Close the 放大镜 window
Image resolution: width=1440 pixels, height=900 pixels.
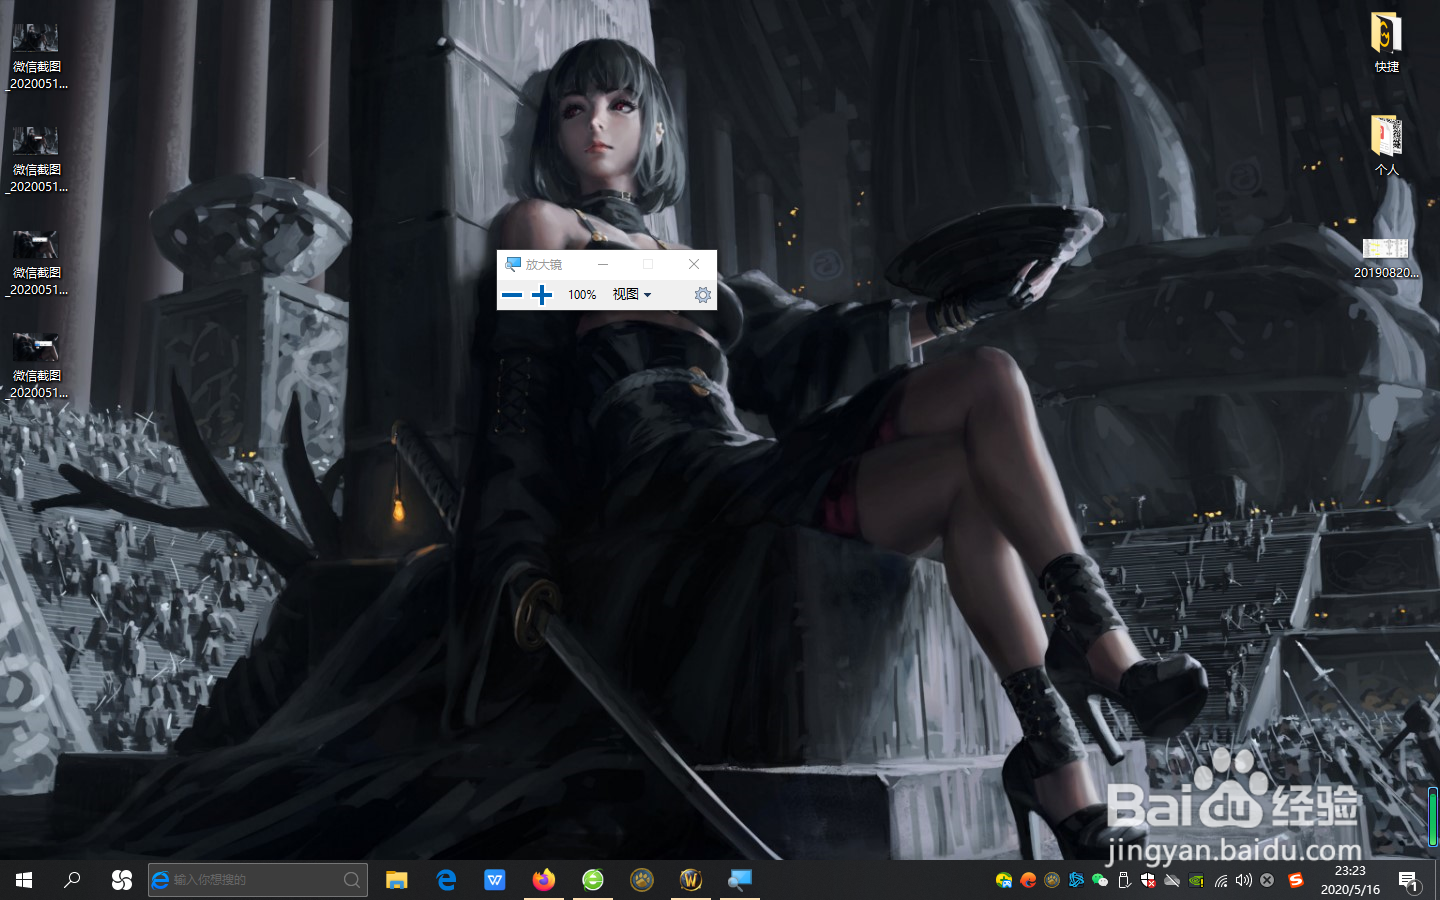point(694,264)
